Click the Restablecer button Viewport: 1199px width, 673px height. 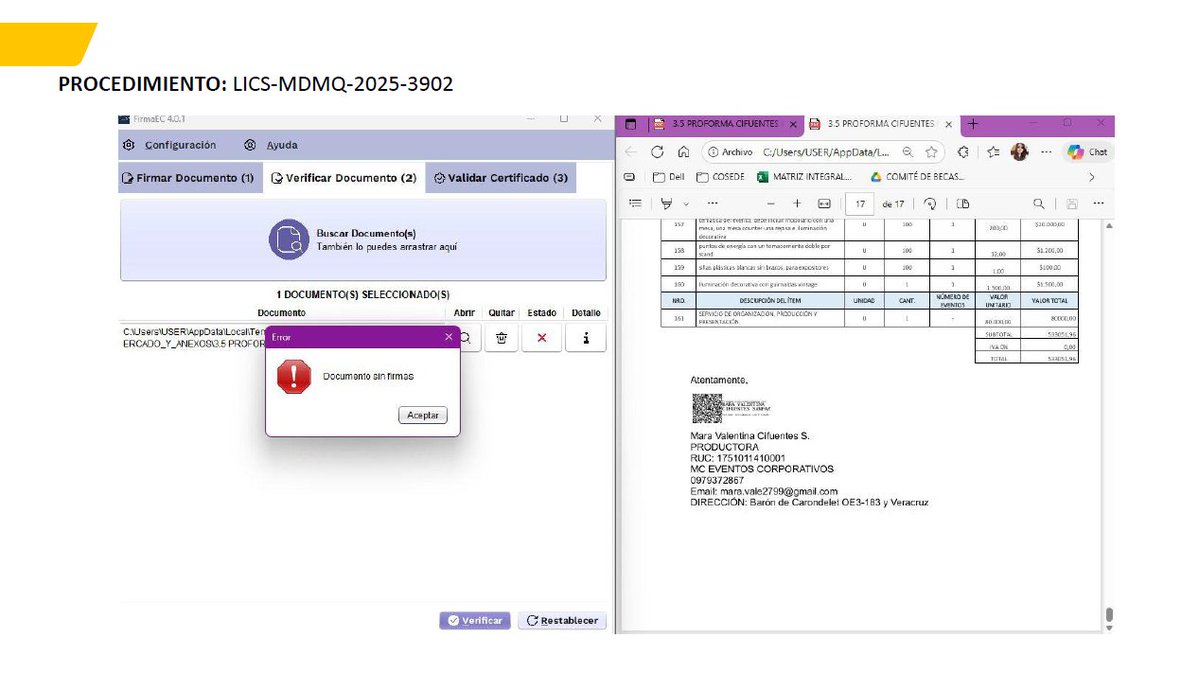562,620
